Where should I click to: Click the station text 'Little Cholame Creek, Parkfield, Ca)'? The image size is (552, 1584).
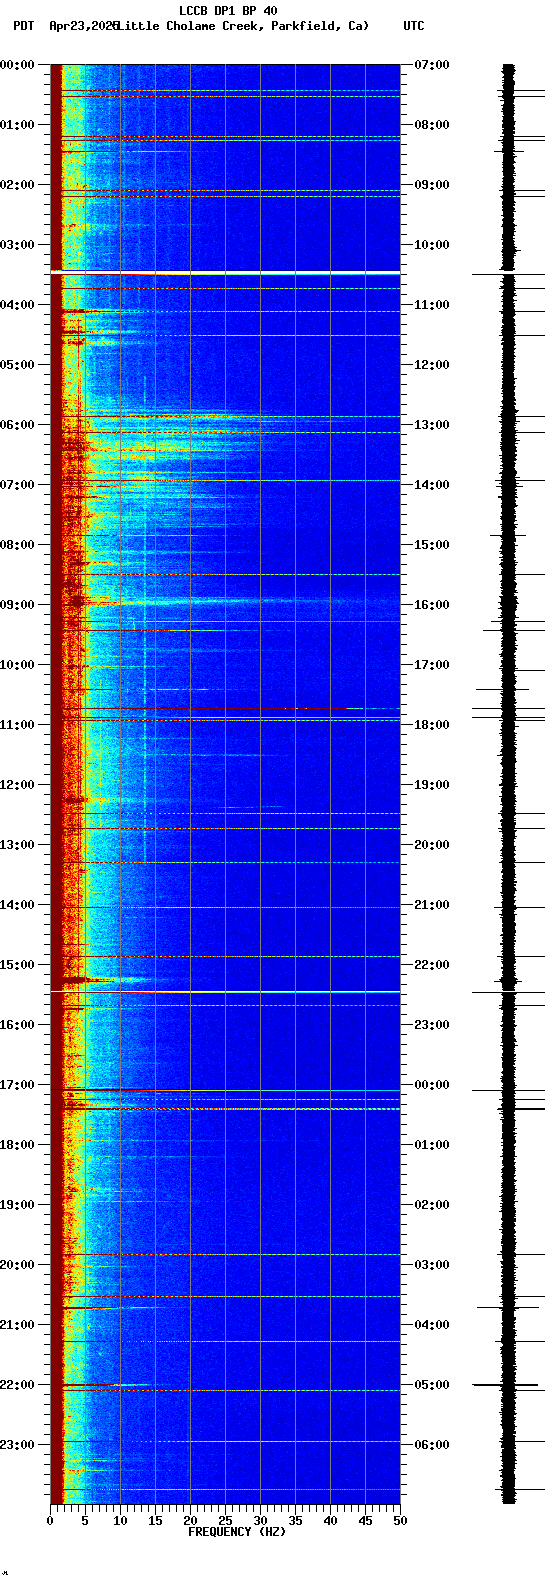243,26
